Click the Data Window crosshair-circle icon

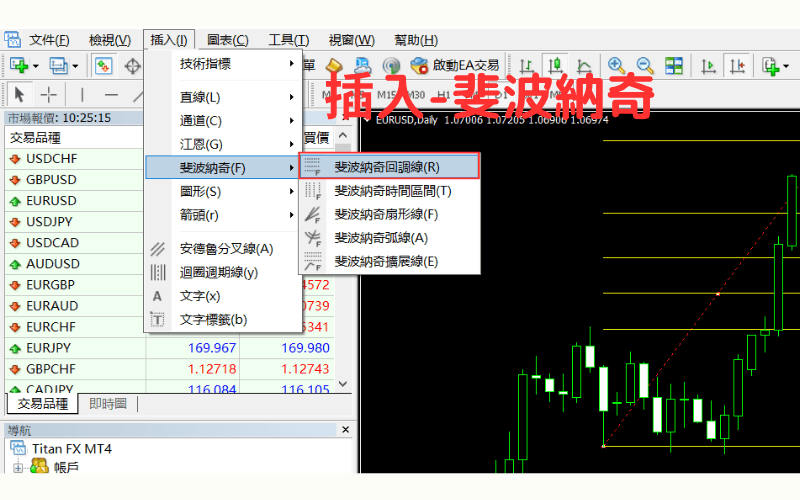click(133, 66)
